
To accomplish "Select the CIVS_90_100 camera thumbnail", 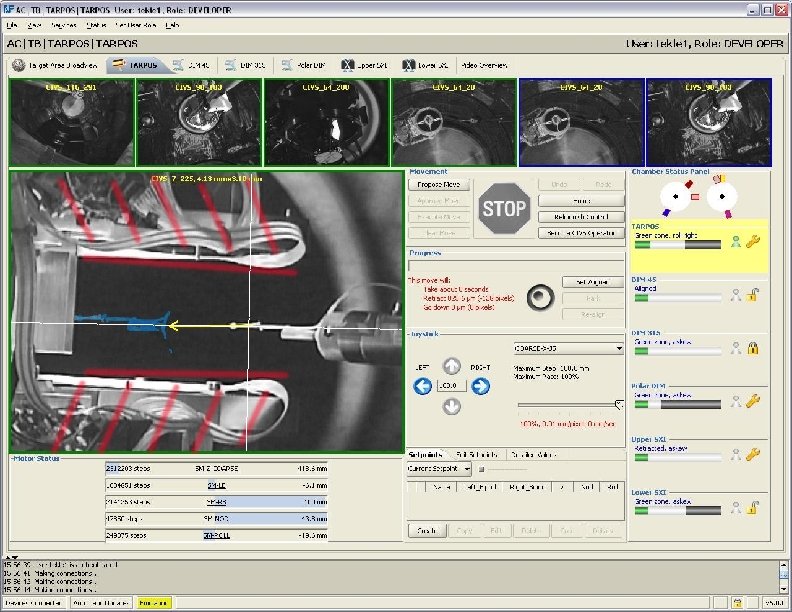I will tap(198, 122).
